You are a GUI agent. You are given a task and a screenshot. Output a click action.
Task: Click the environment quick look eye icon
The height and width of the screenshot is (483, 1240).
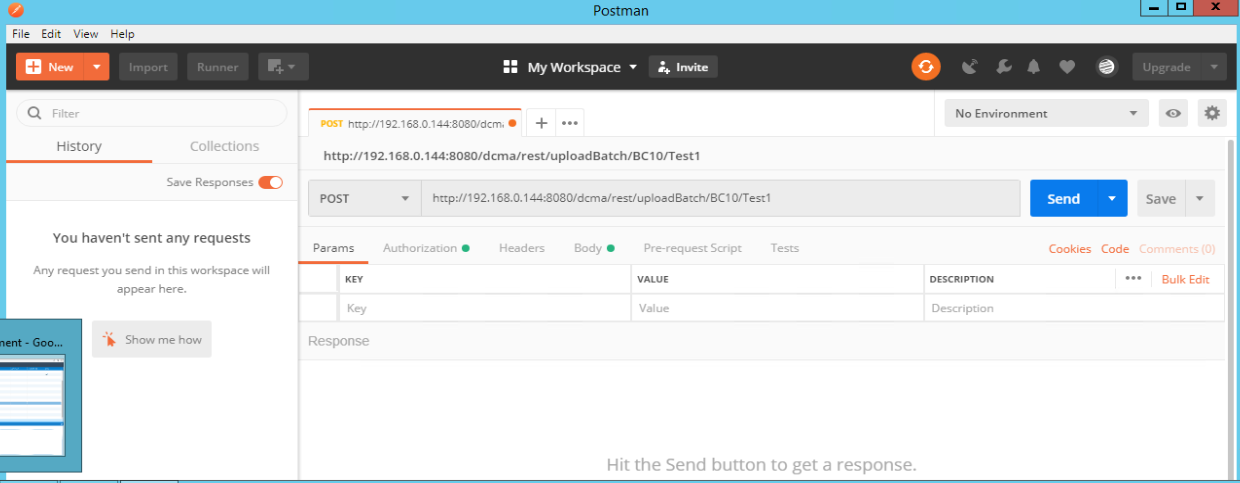[1173, 113]
